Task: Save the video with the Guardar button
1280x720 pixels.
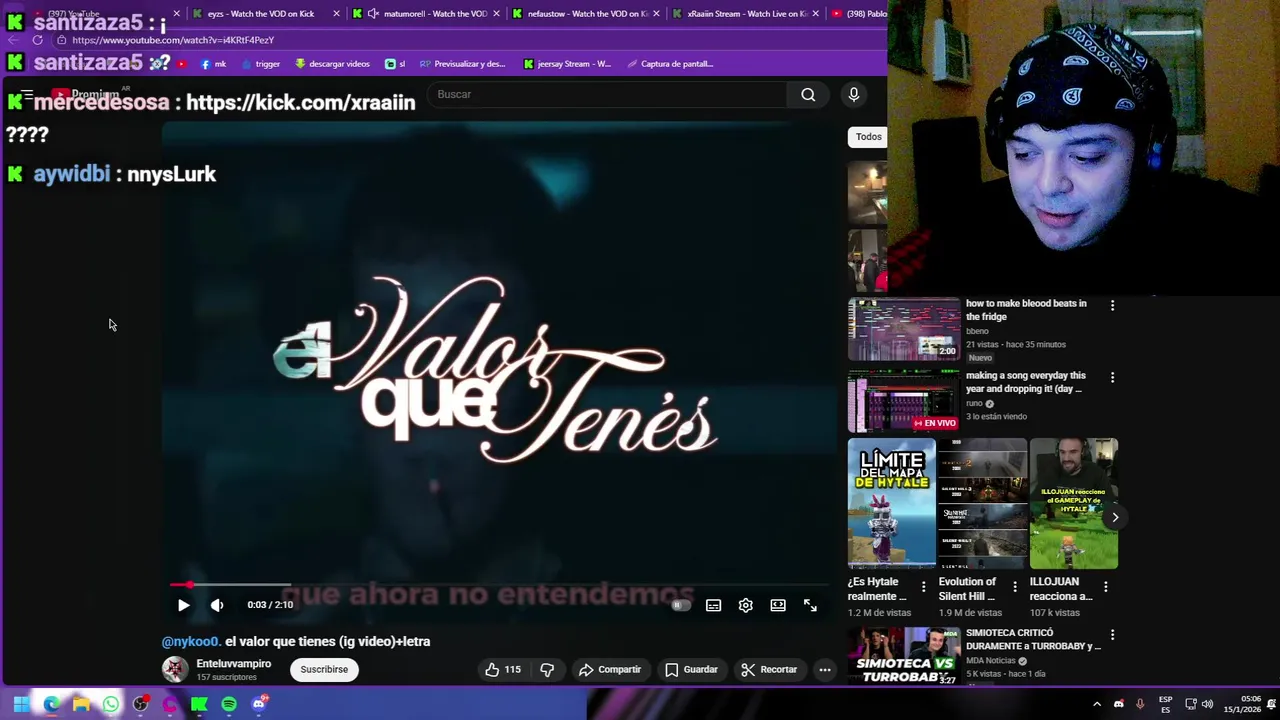Action: [692, 669]
